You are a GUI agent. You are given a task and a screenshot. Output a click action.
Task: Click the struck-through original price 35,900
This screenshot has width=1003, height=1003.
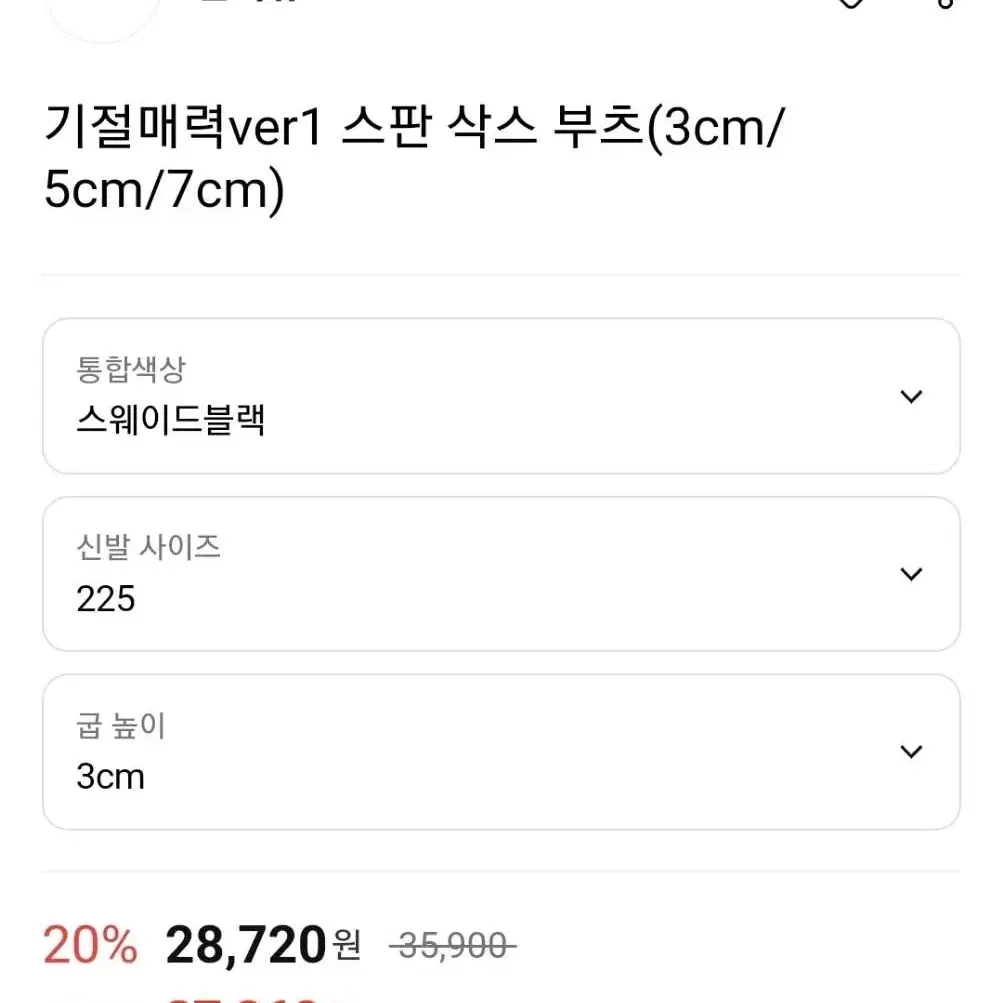point(452,945)
